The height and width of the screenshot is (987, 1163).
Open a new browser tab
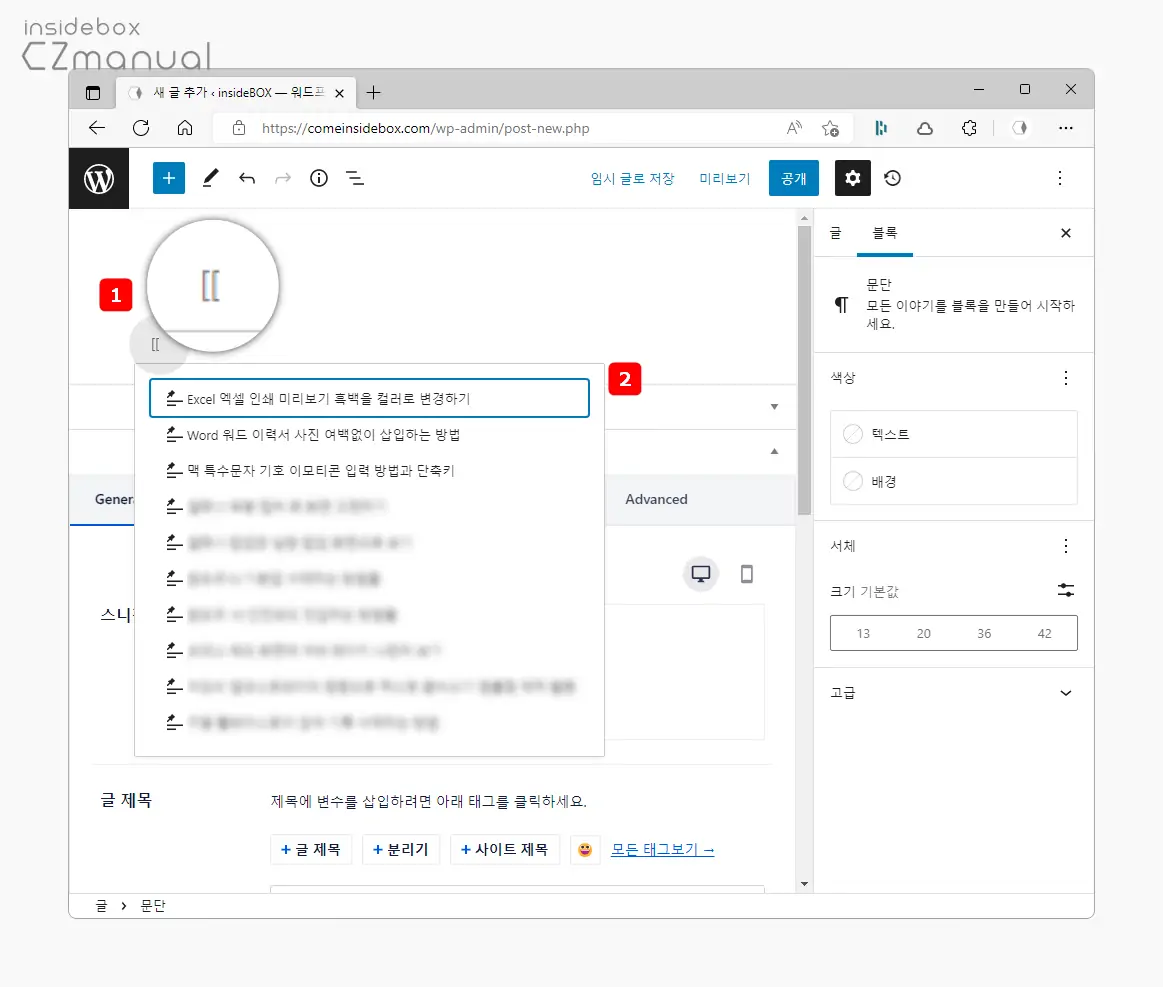point(374,93)
